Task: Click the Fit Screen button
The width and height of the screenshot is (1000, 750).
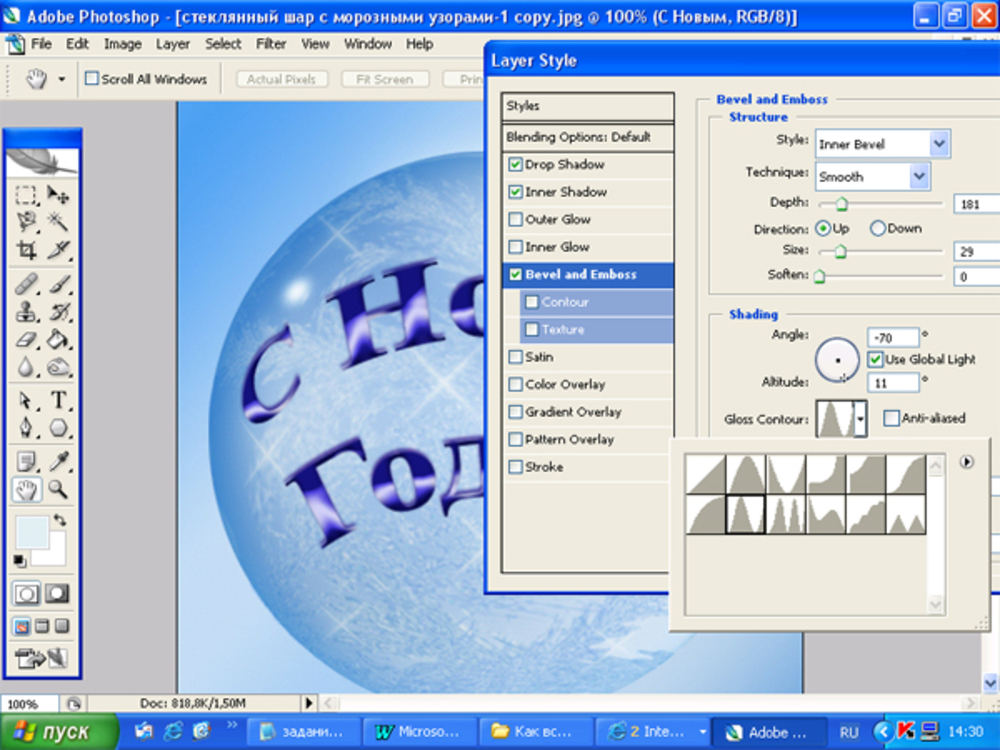Action: 385,79
